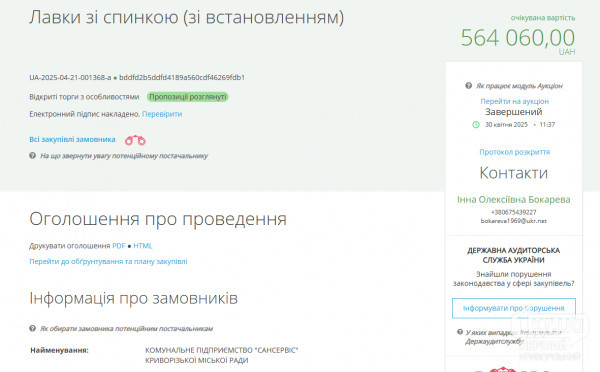The height and width of the screenshot is (372, 600).
Task: Click the green clock icon by auction date
Action: click(476, 125)
